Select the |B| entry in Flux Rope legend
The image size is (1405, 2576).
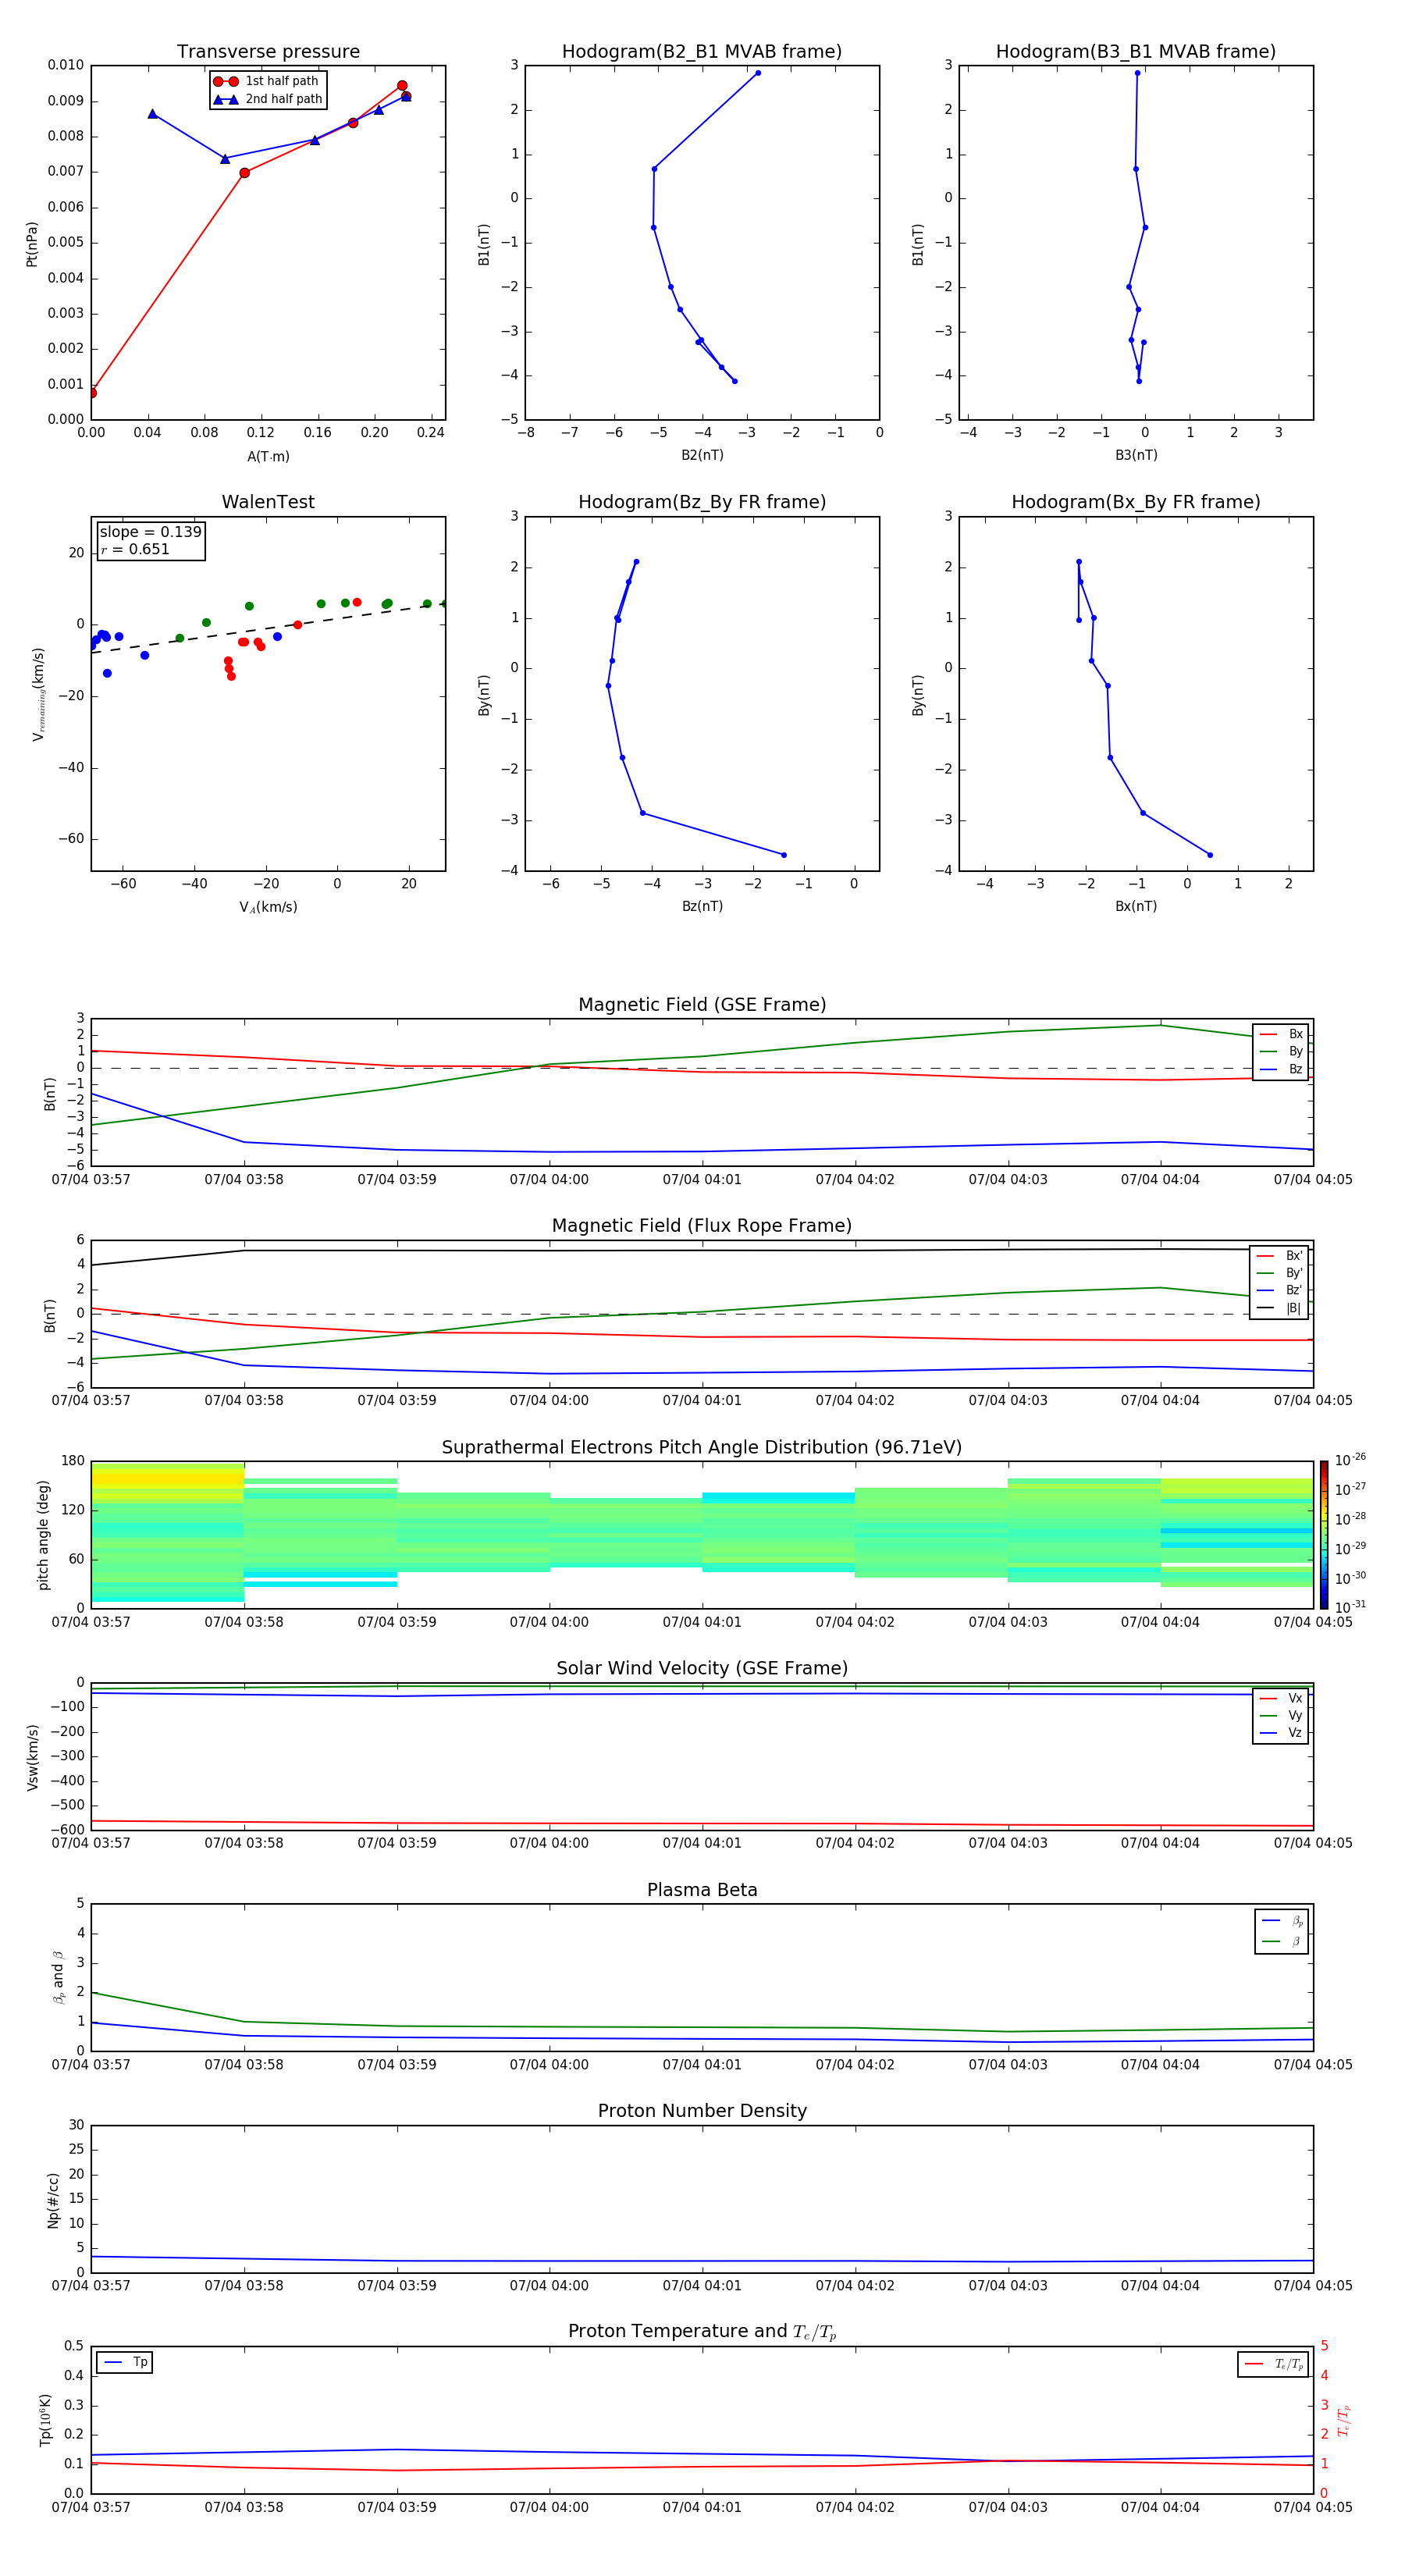coord(1280,1309)
